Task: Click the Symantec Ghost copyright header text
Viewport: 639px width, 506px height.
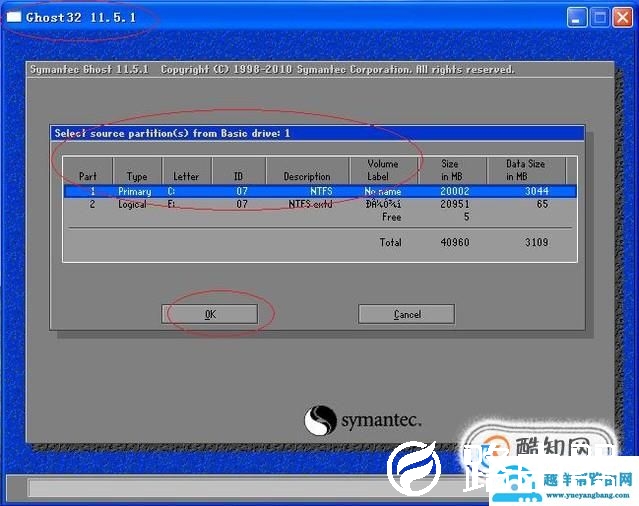Action: 272,70
